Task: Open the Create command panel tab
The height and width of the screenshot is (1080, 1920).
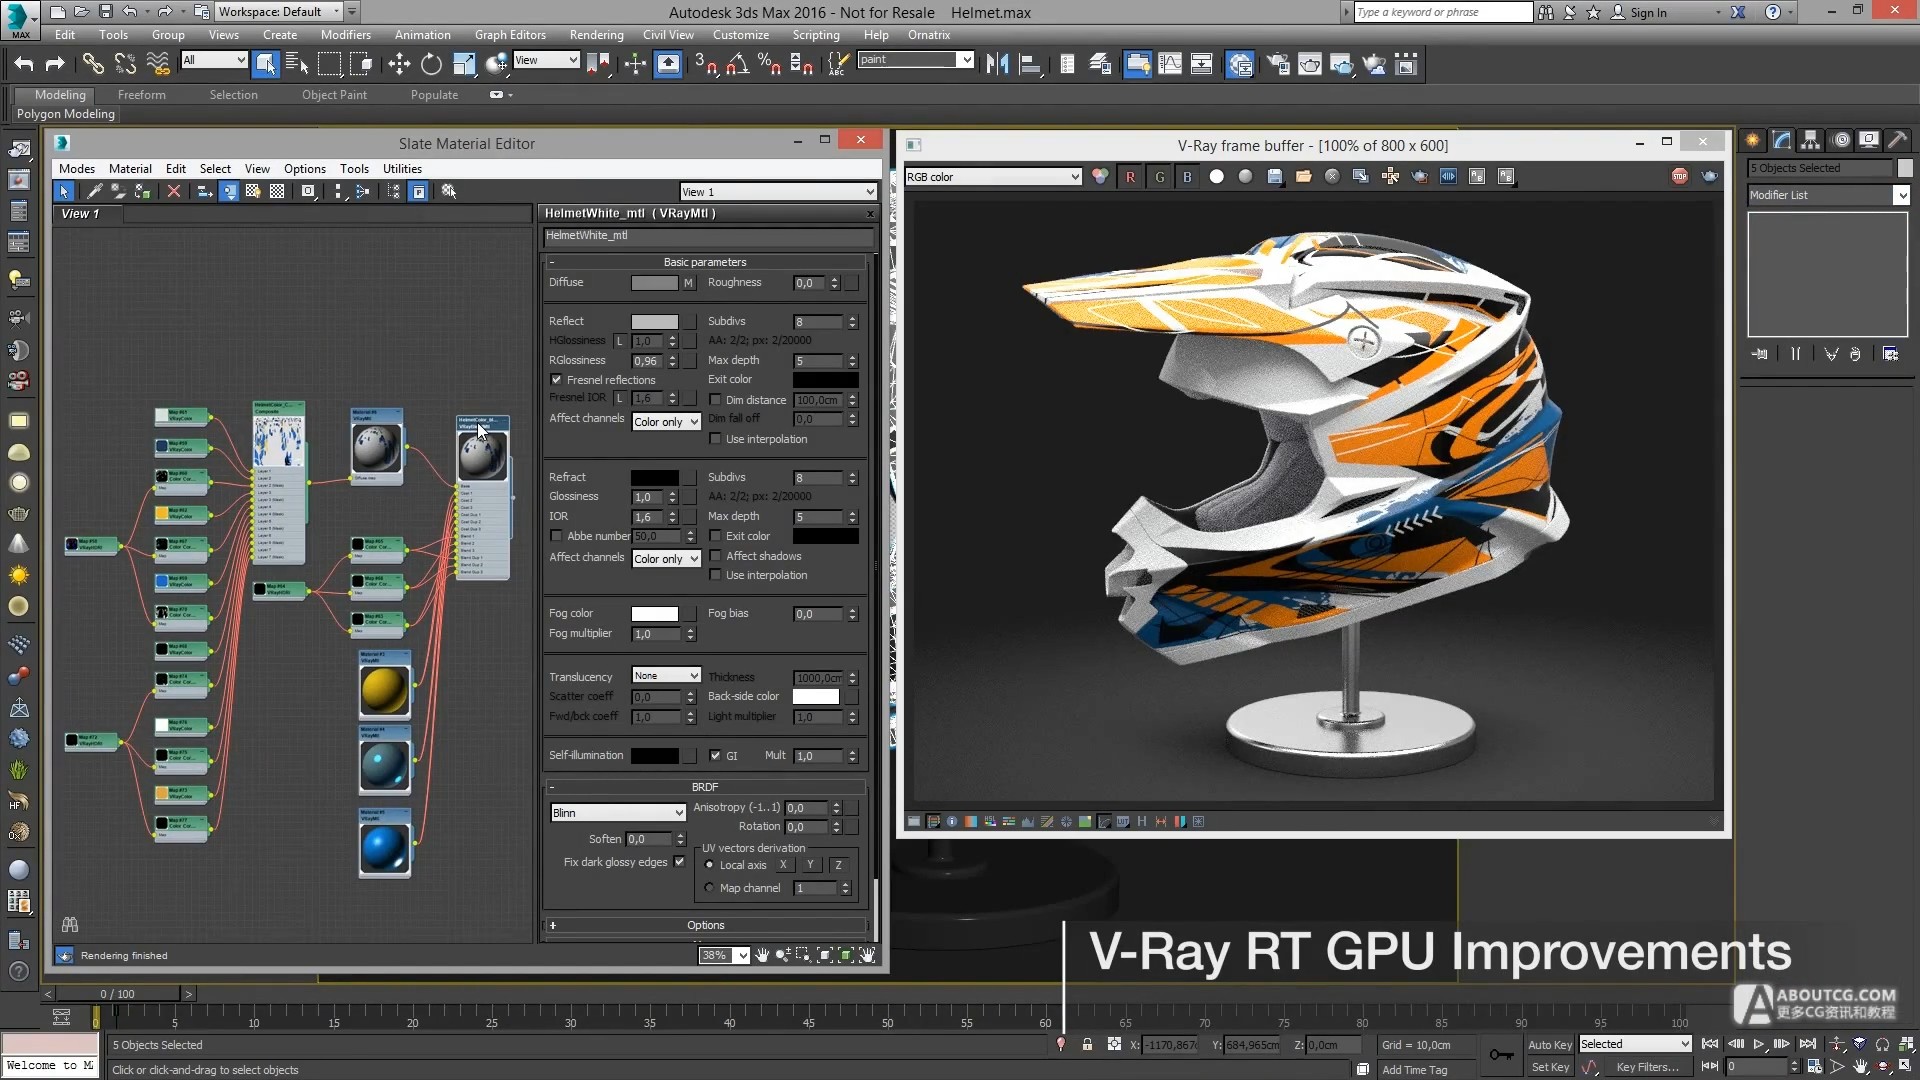Action: pos(1752,140)
